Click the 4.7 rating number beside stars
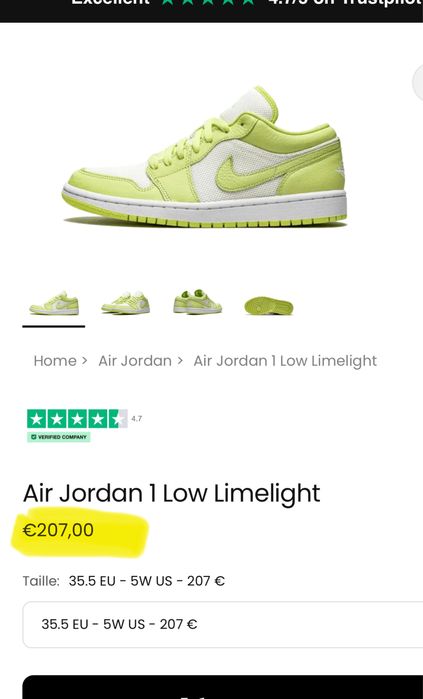 tap(137, 419)
